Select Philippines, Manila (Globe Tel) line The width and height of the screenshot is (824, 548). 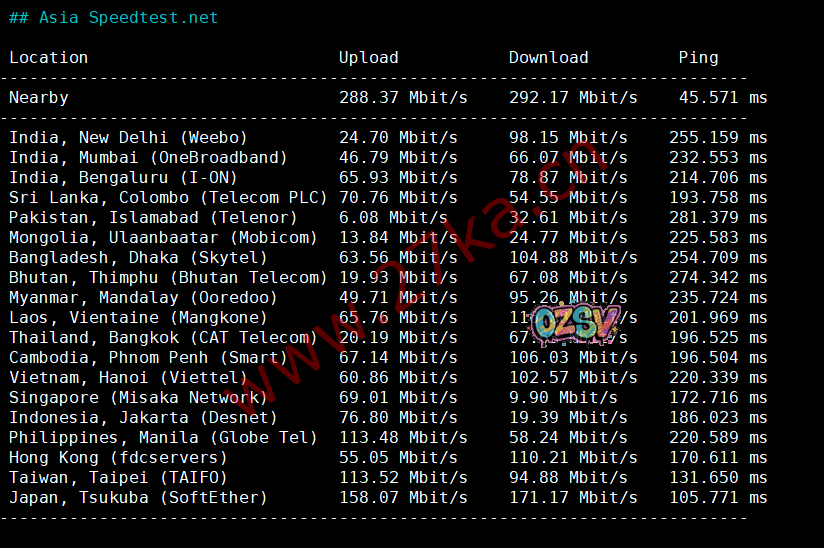point(163,438)
